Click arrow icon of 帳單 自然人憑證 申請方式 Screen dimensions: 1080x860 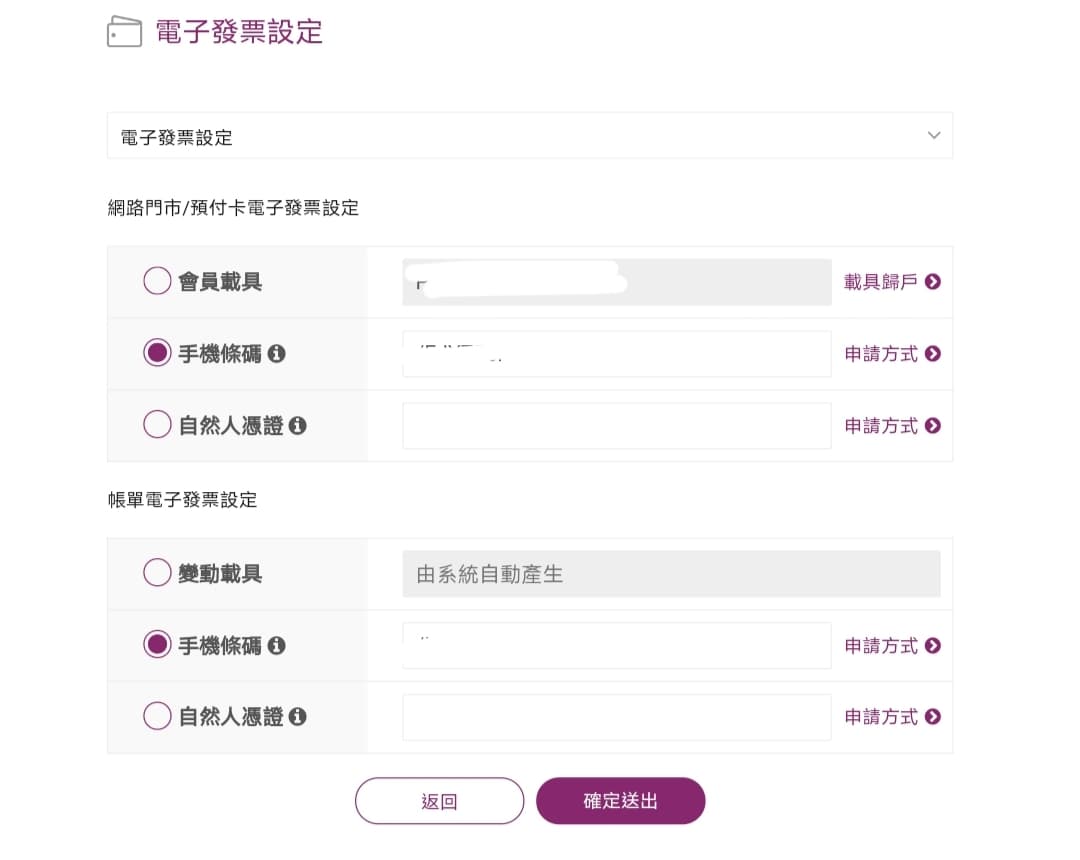(x=933, y=717)
